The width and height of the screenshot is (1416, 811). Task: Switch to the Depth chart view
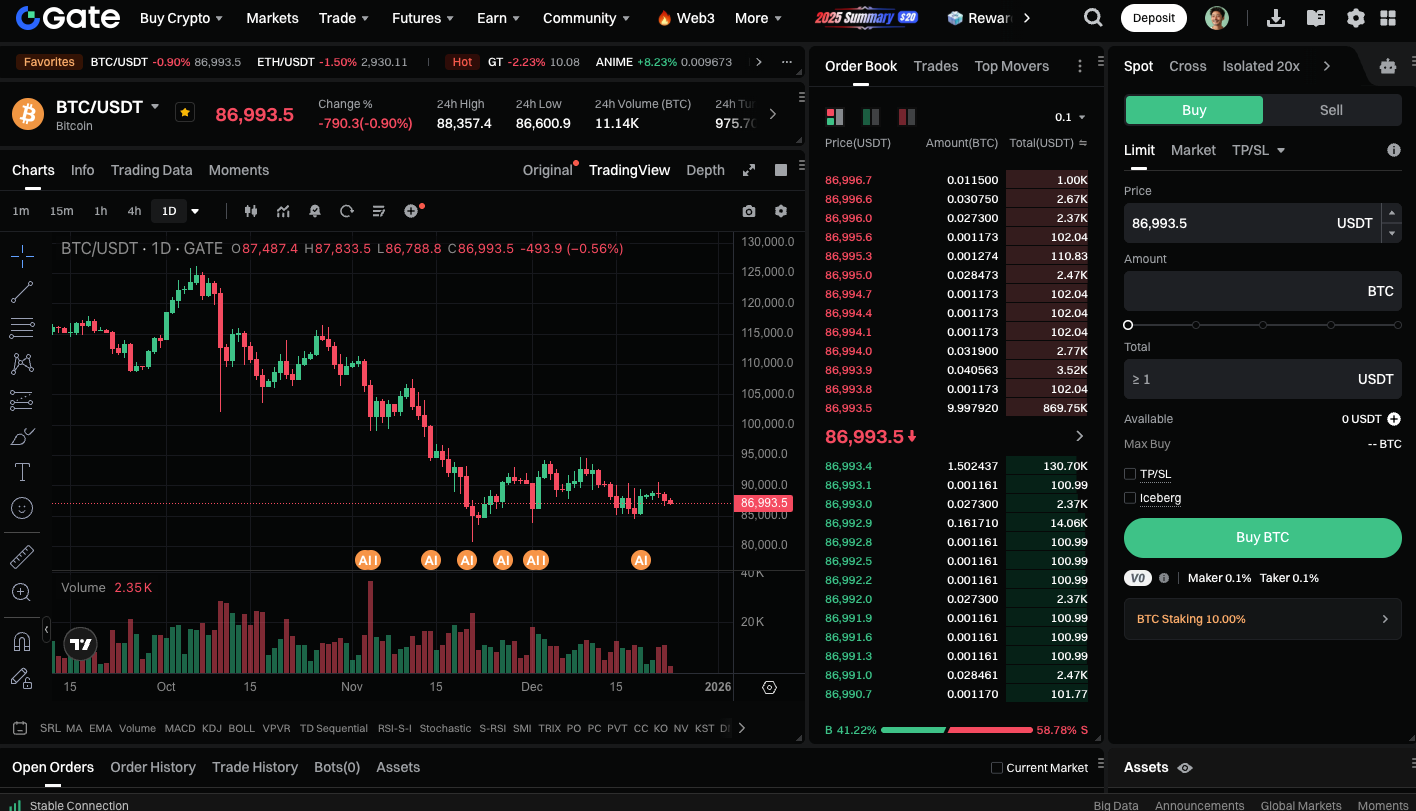pyautogui.click(x=705, y=170)
